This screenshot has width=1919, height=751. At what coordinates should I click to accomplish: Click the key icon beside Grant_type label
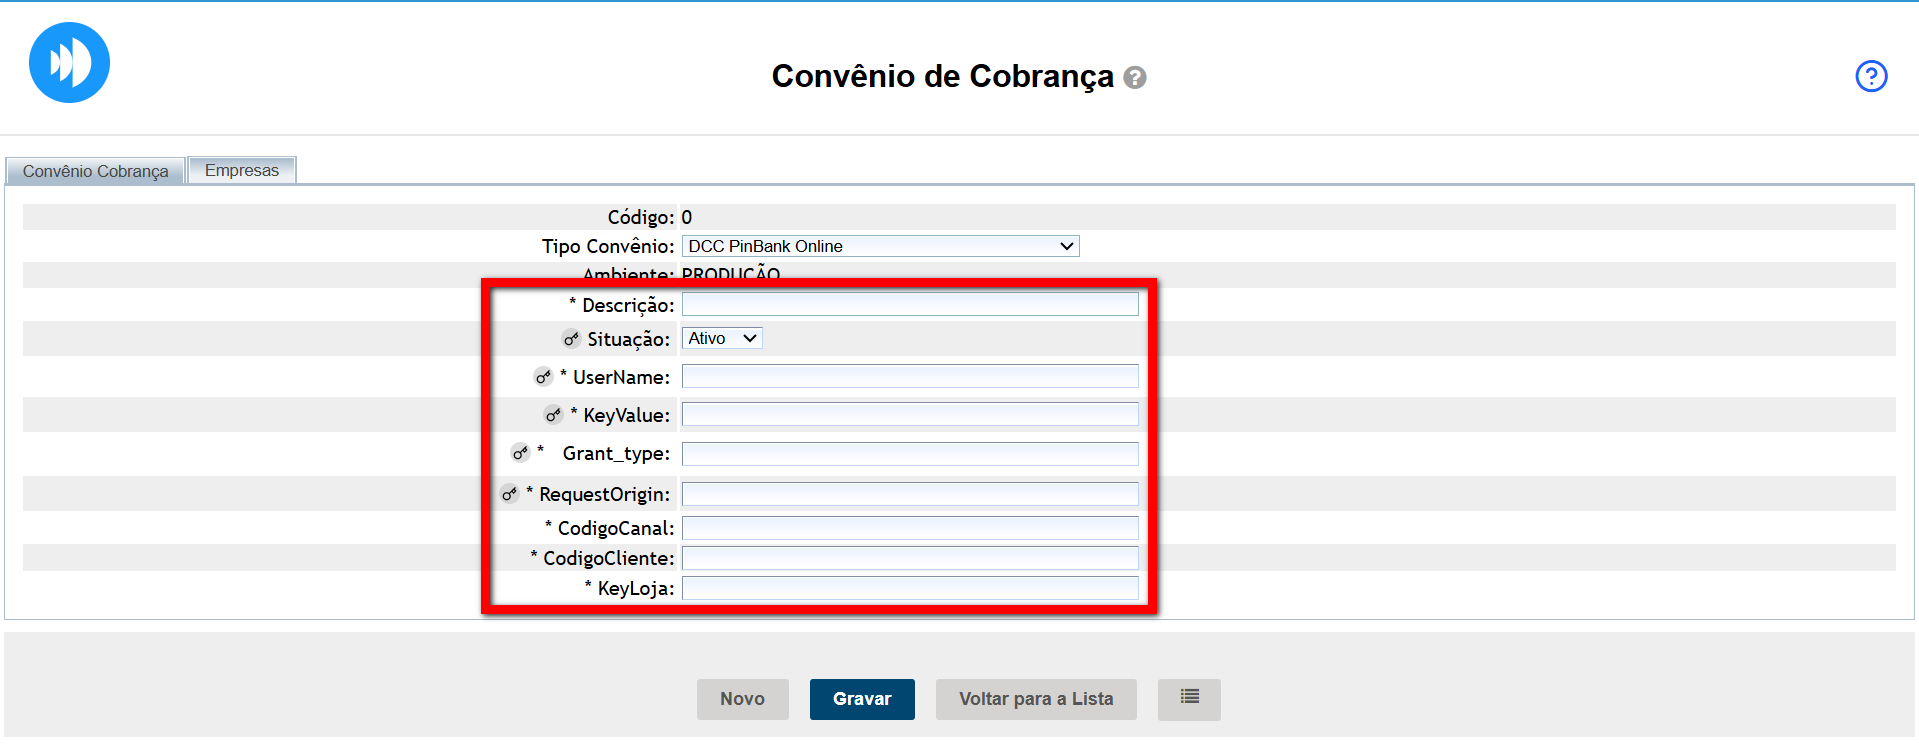coord(520,453)
